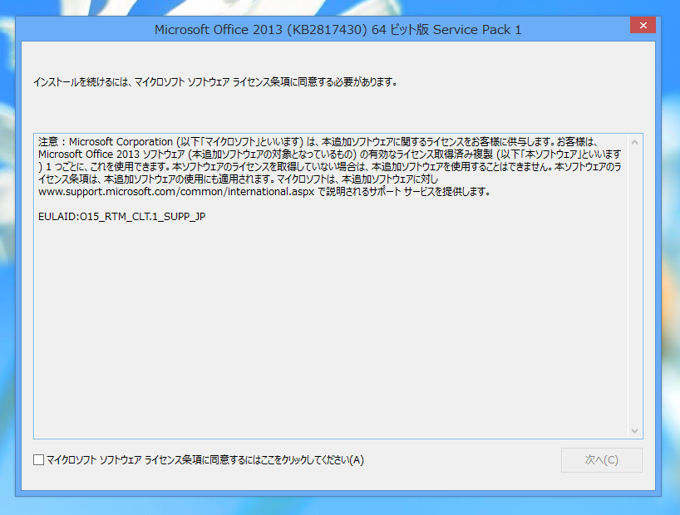Click the 次へ(C) button

[x=602, y=460]
